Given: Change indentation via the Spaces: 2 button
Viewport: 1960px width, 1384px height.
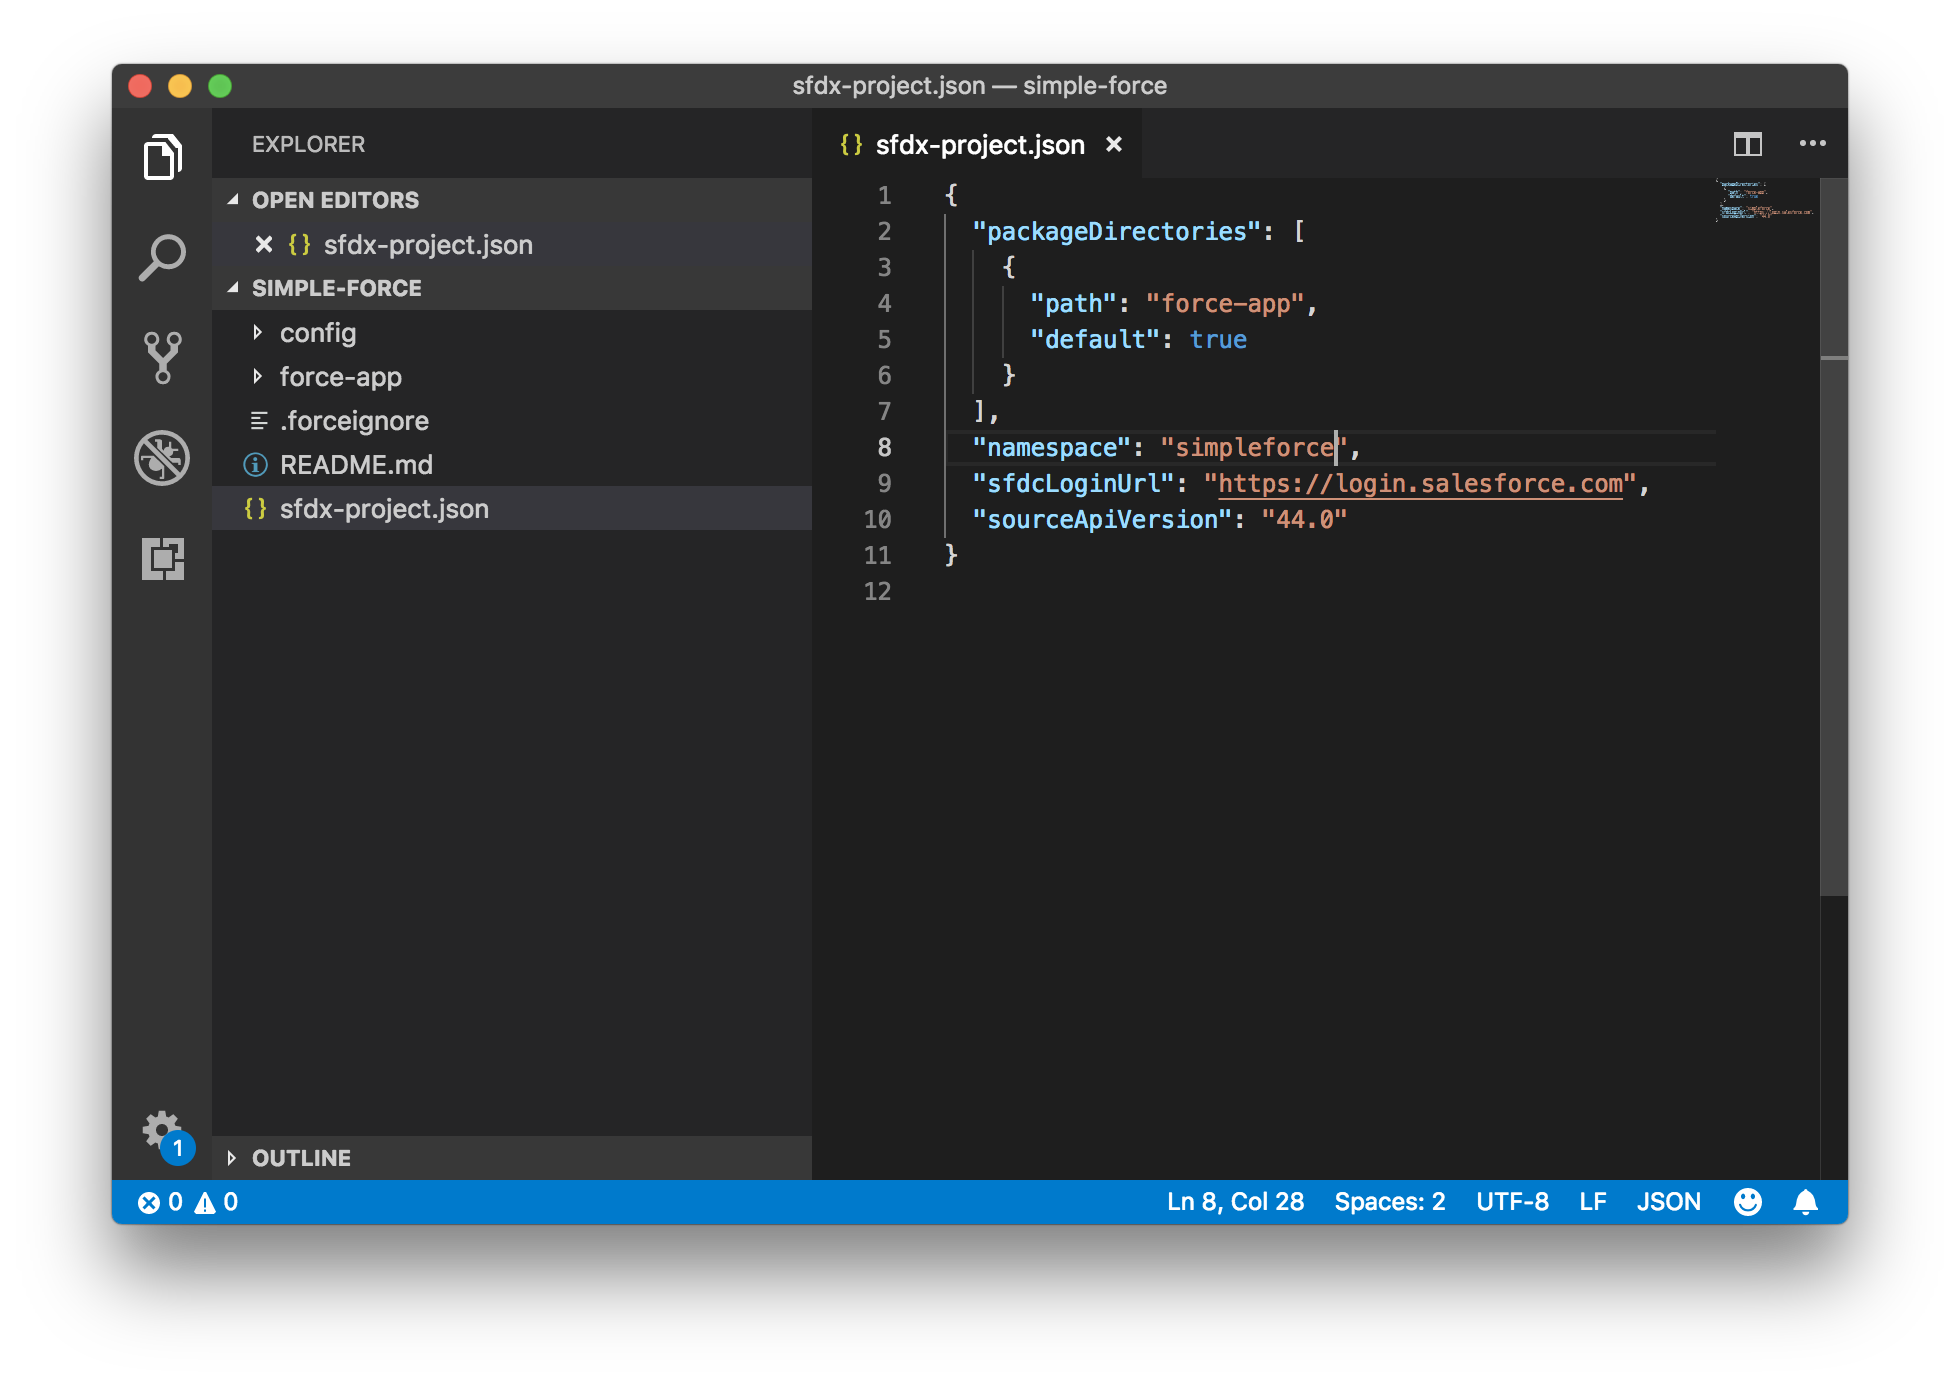Looking at the screenshot, I should [x=1390, y=1202].
